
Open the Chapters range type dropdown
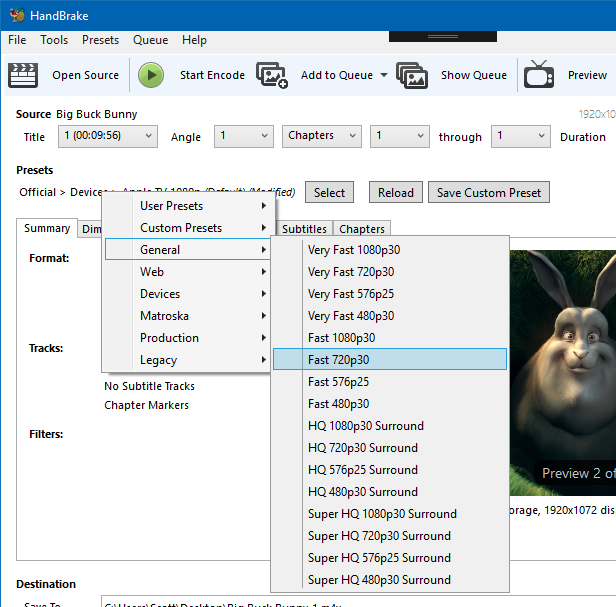[322, 136]
